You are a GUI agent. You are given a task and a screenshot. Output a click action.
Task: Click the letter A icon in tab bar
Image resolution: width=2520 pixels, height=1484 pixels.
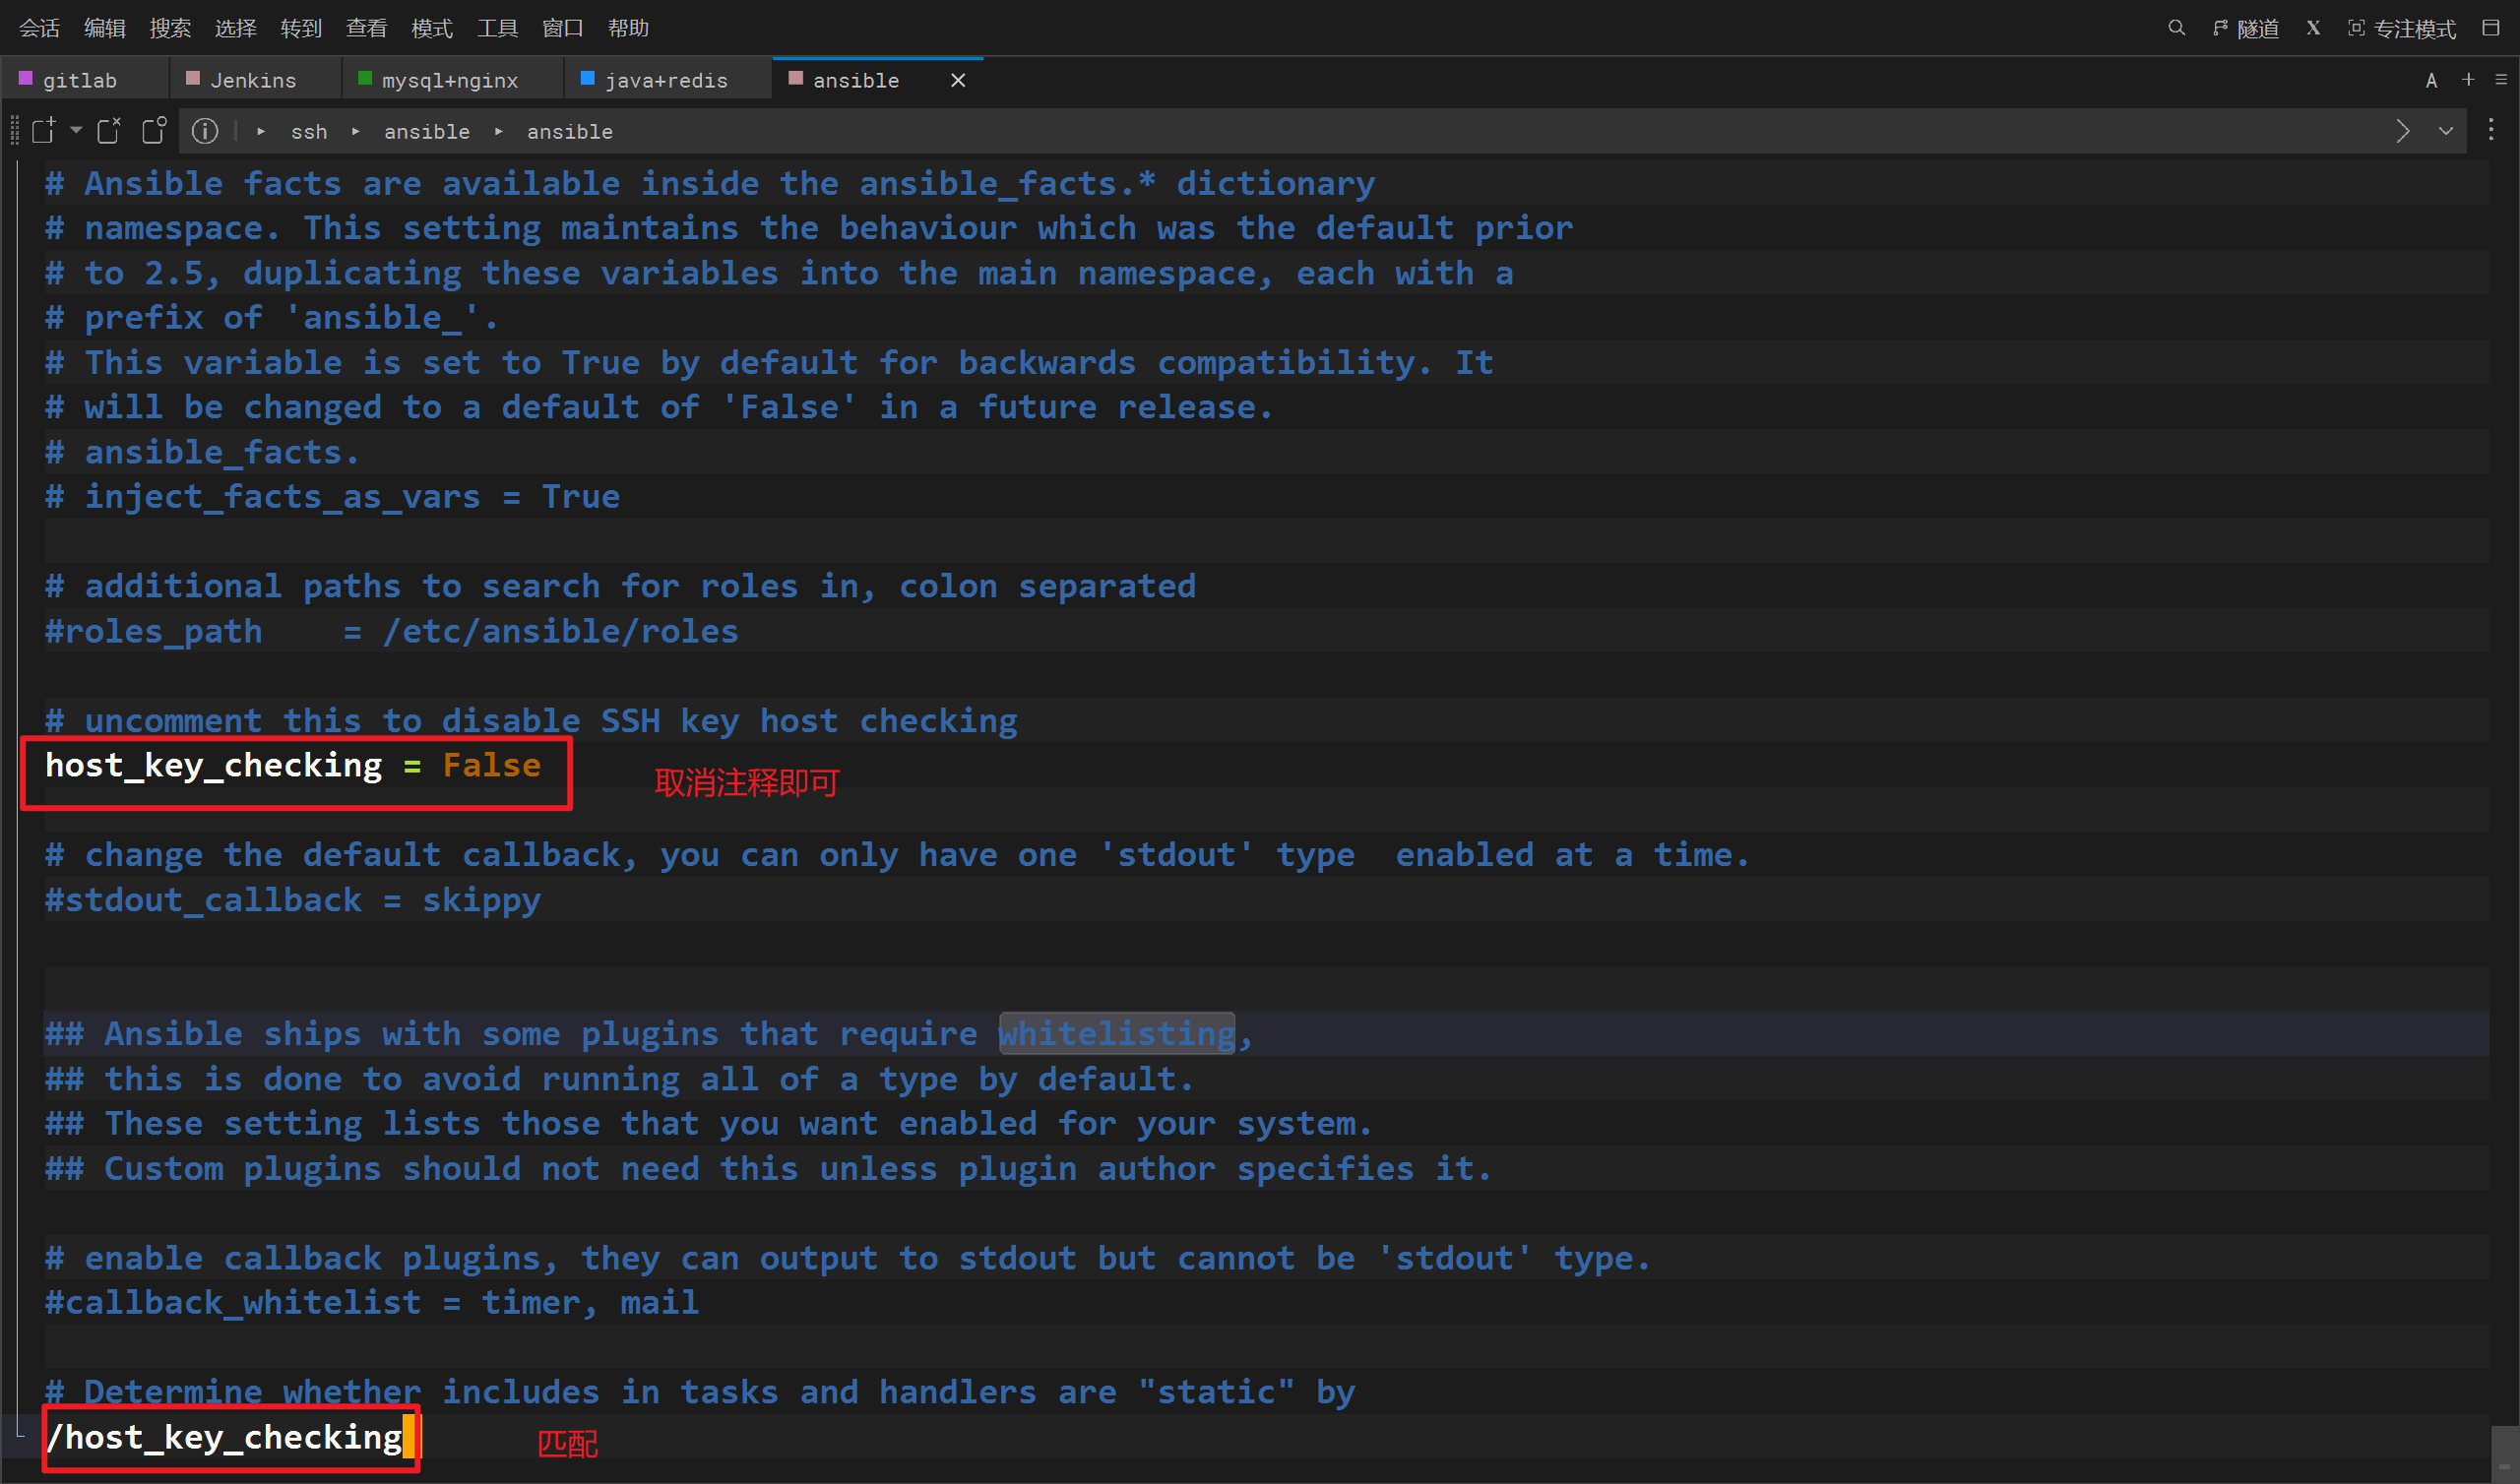pos(2431,80)
